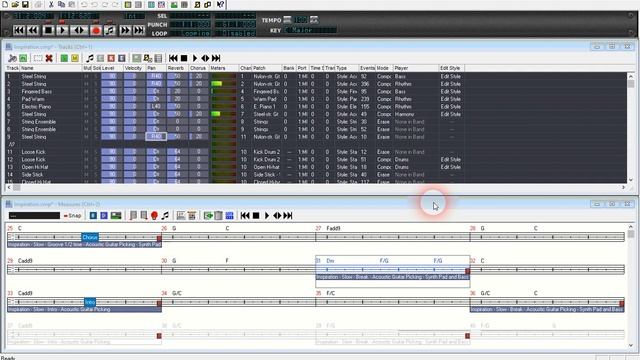Click the New file icon in top toolbar
The height and width of the screenshot is (360, 640).
click(x=5, y=4)
